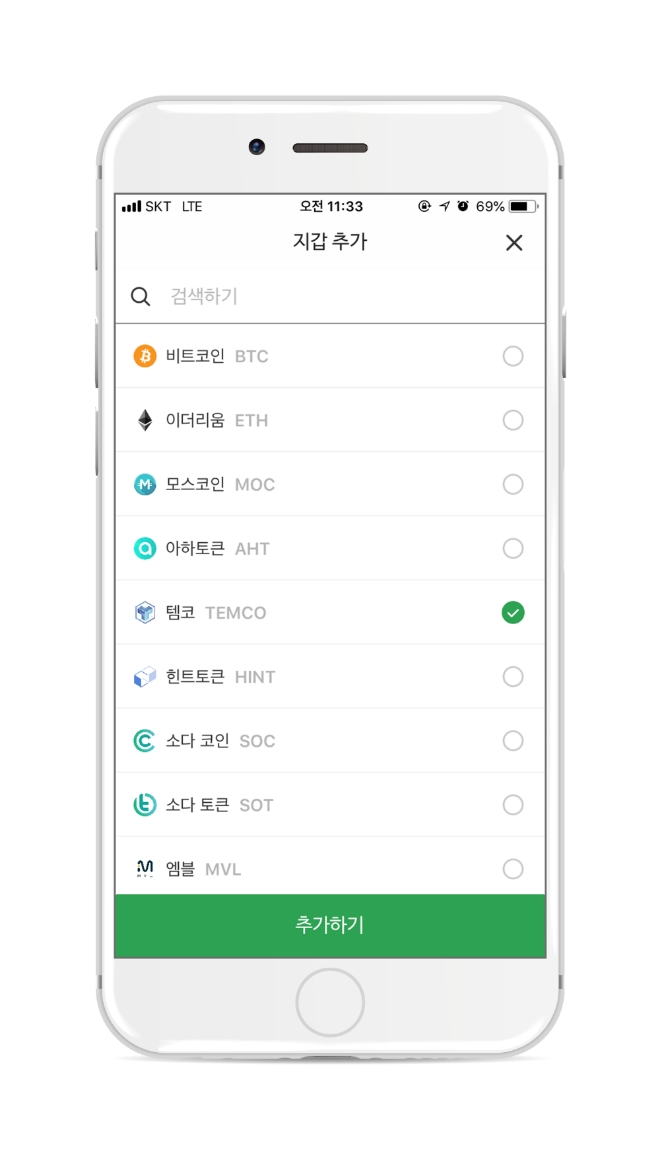Select the Soda Token SOT radio button

click(513, 805)
